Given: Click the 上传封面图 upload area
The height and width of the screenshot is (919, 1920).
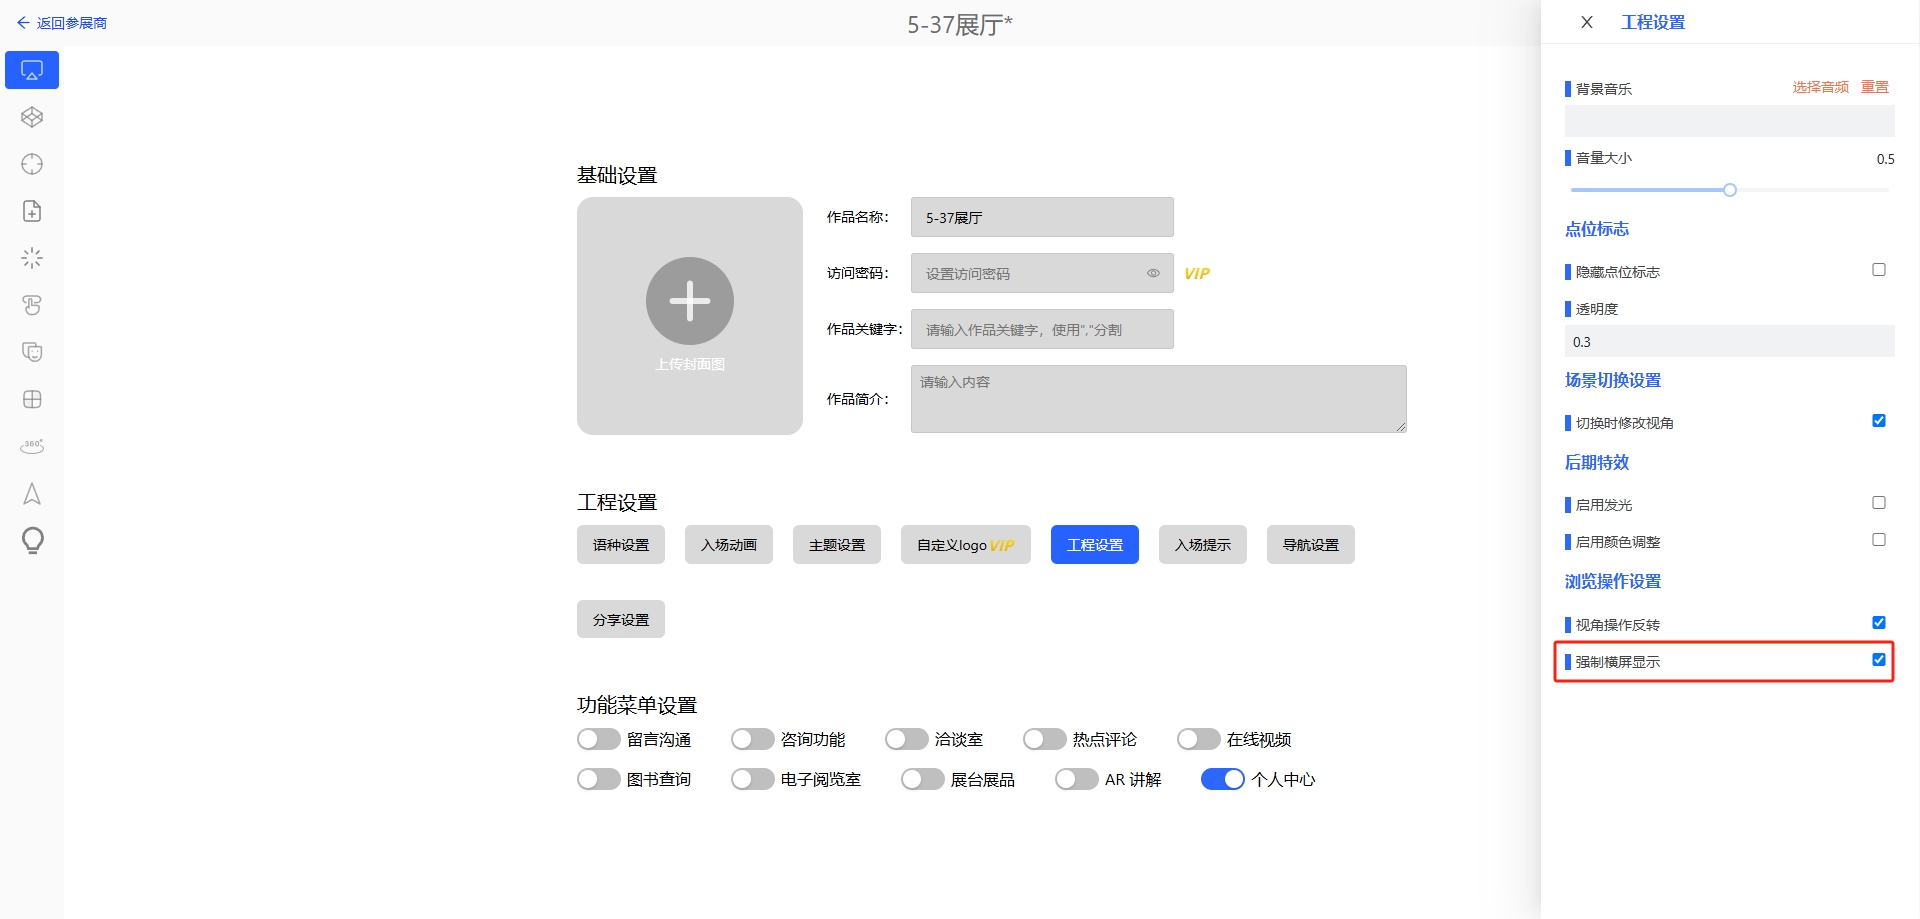Looking at the screenshot, I should coord(689,315).
